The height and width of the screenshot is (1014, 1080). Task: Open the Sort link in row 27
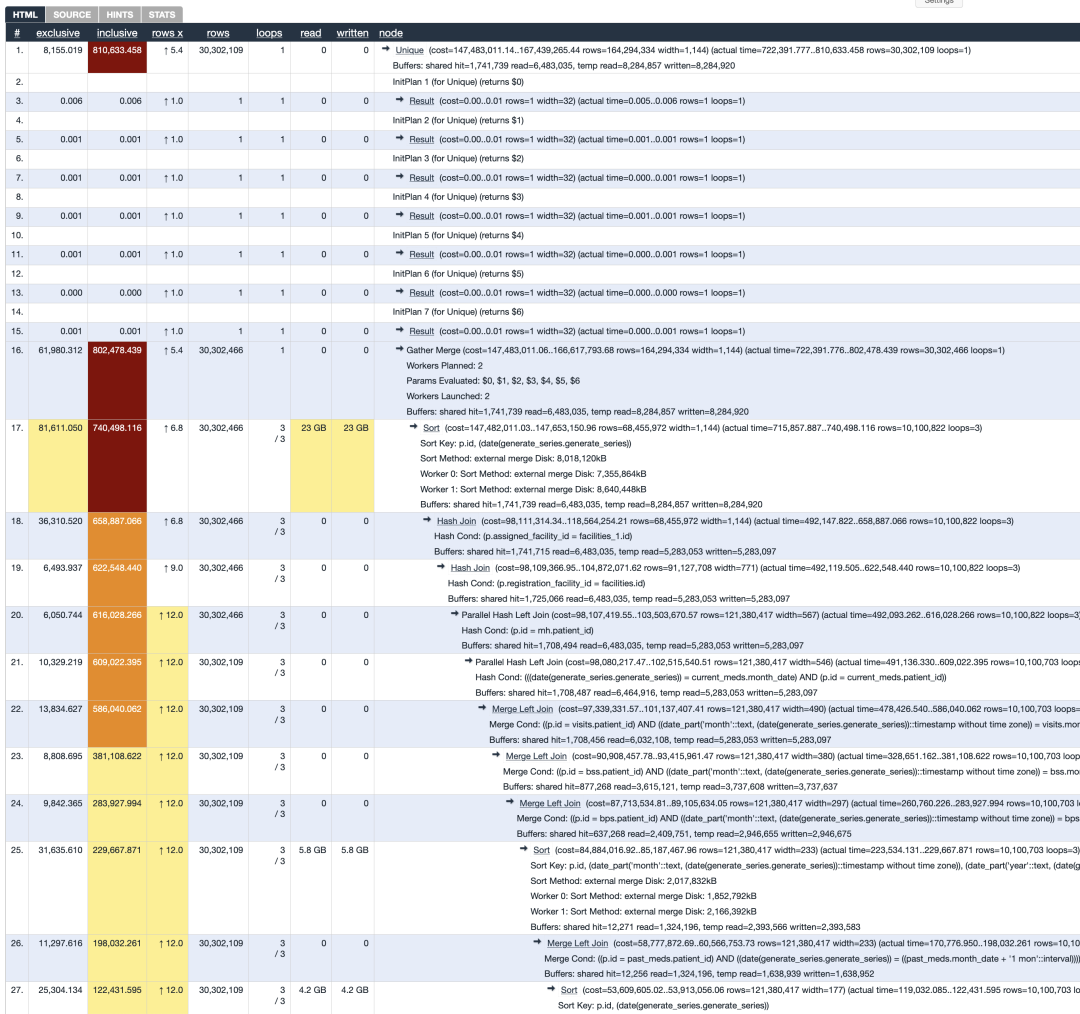569,991
